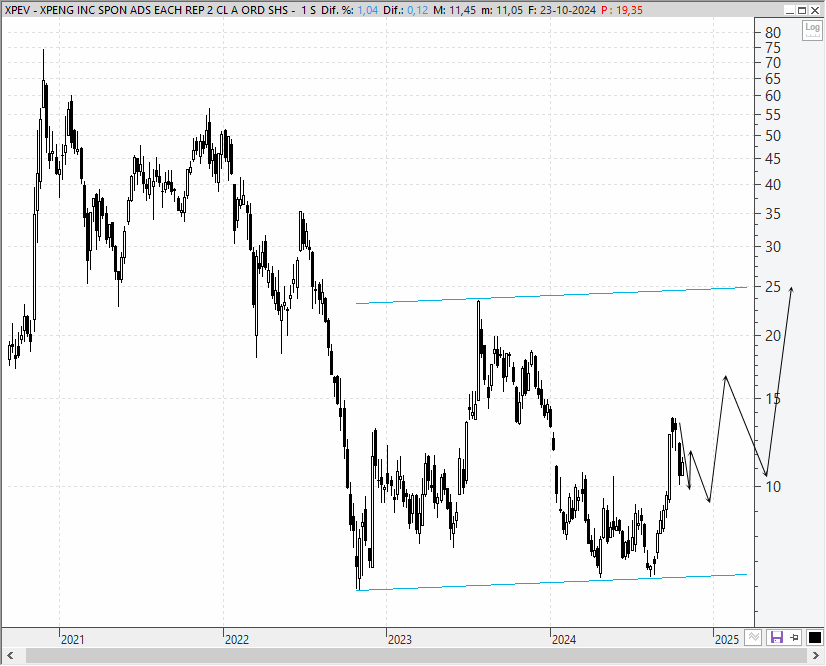The image size is (826, 666).
Task: Maximize the XPEV chart window
Action: point(802,10)
